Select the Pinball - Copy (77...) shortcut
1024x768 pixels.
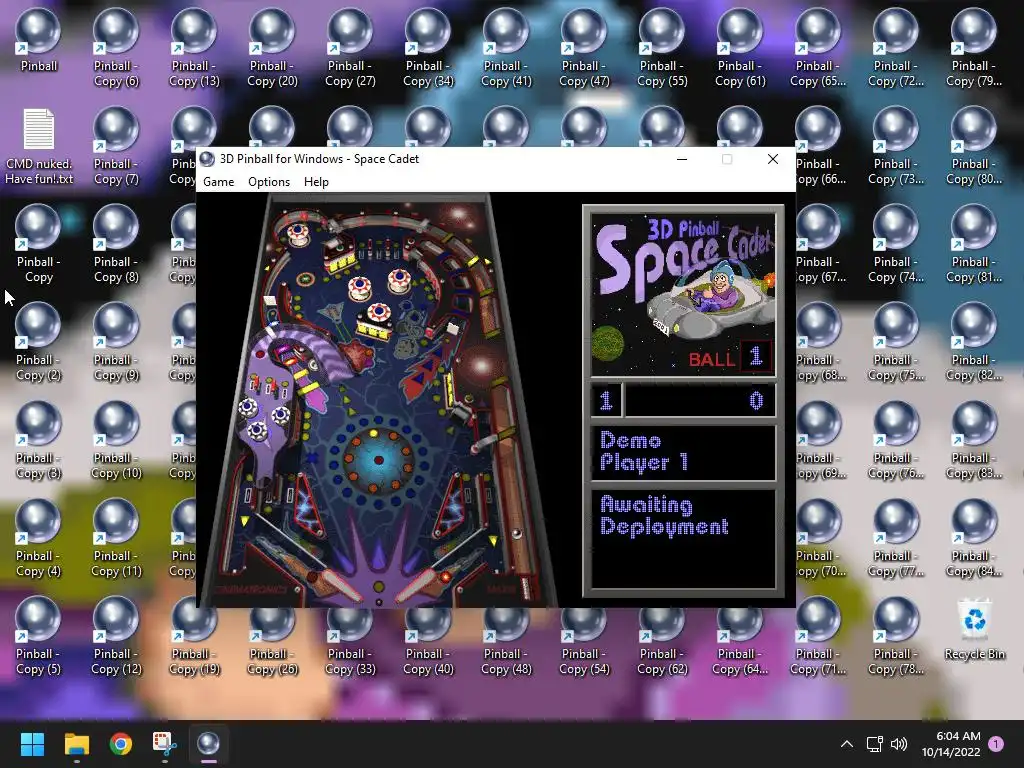click(896, 538)
